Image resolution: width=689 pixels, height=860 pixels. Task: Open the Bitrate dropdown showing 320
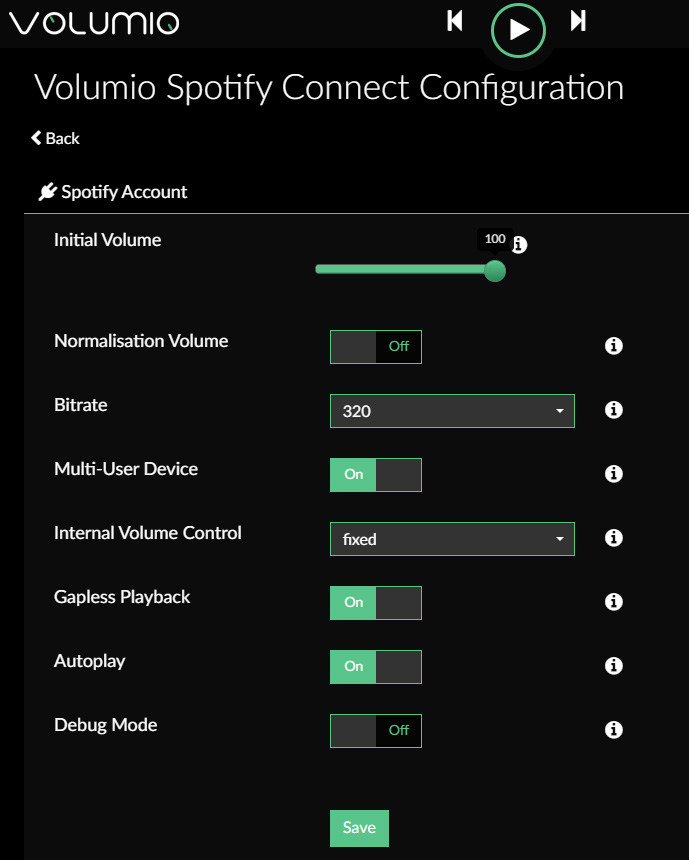click(x=452, y=411)
